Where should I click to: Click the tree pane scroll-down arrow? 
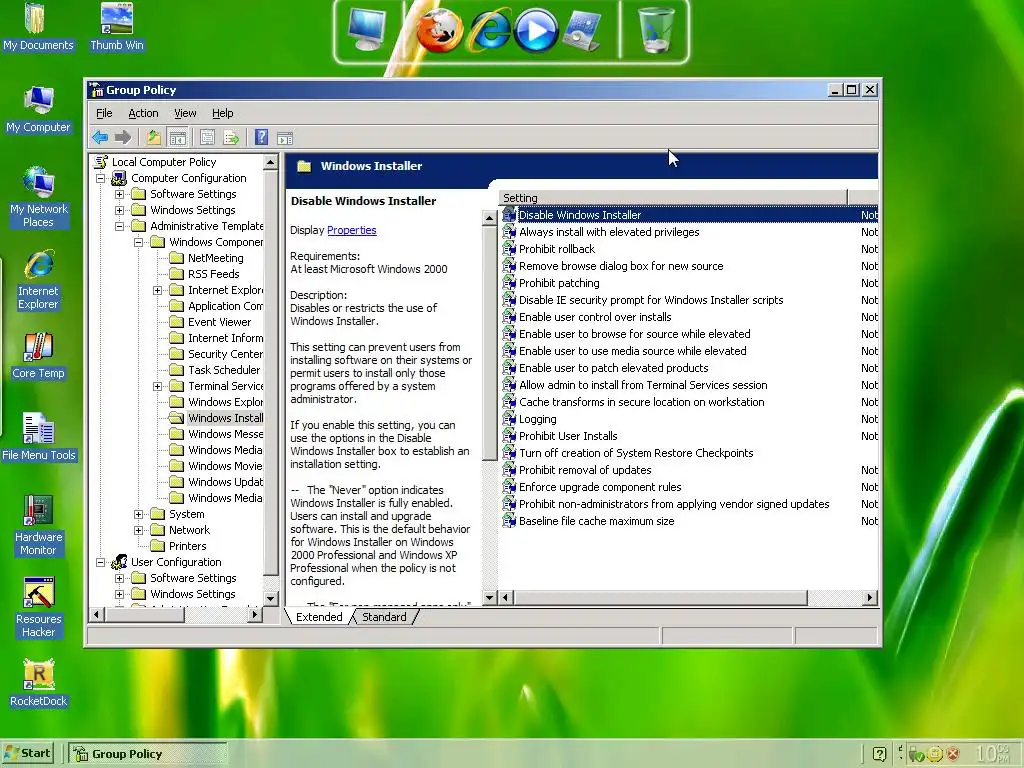click(271, 598)
